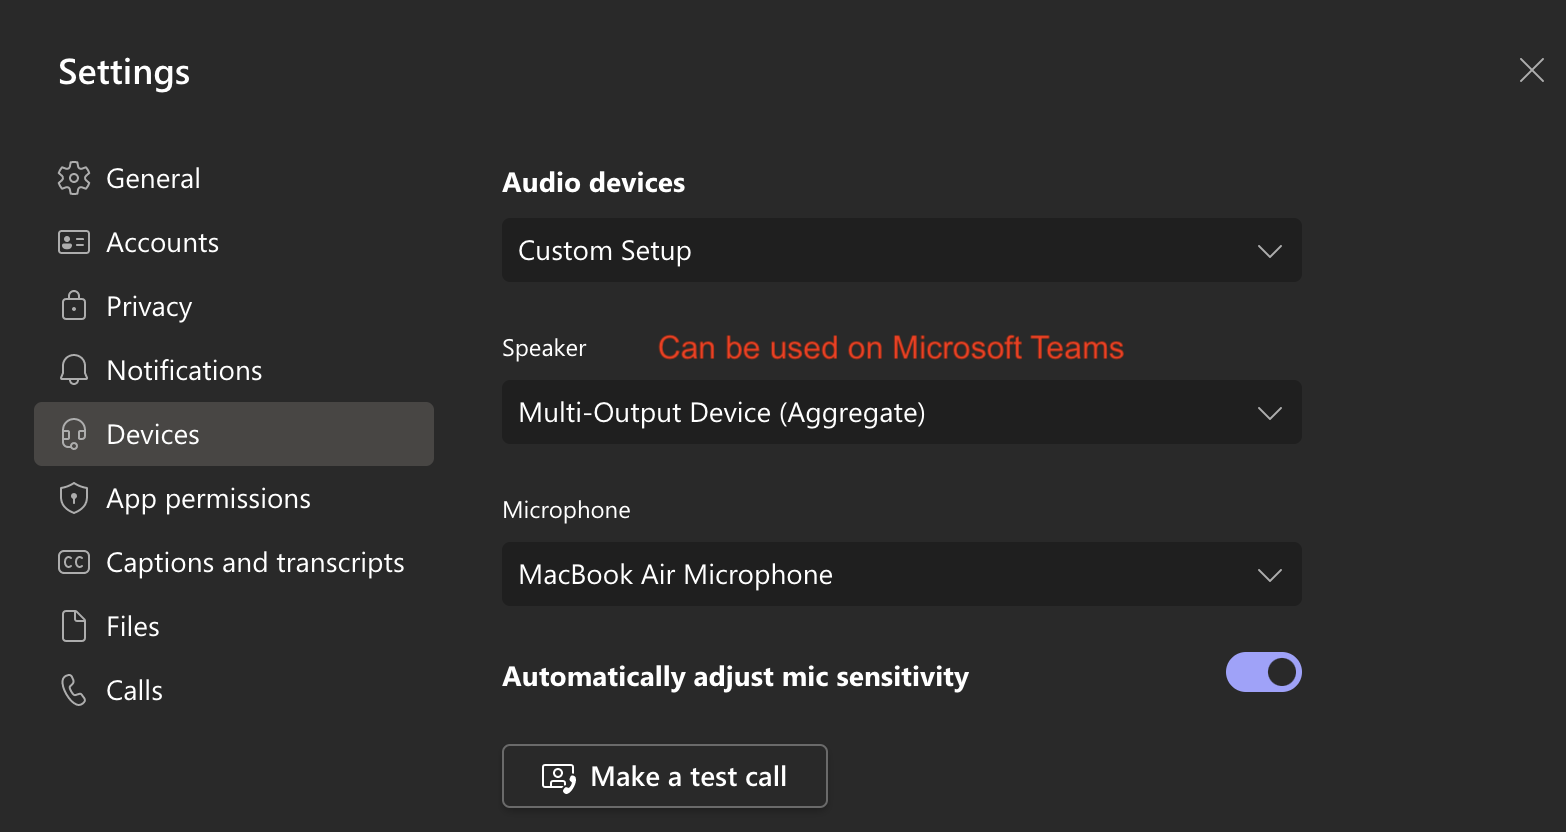Go to Notifications settings section
Image resolution: width=1566 pixels, height=832 pixels.
point(184,370)
